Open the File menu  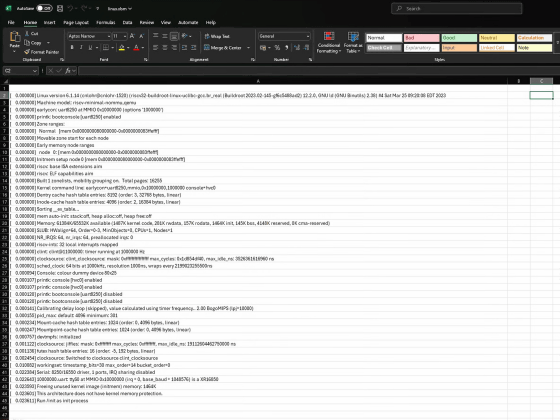(x=11, y=22)
